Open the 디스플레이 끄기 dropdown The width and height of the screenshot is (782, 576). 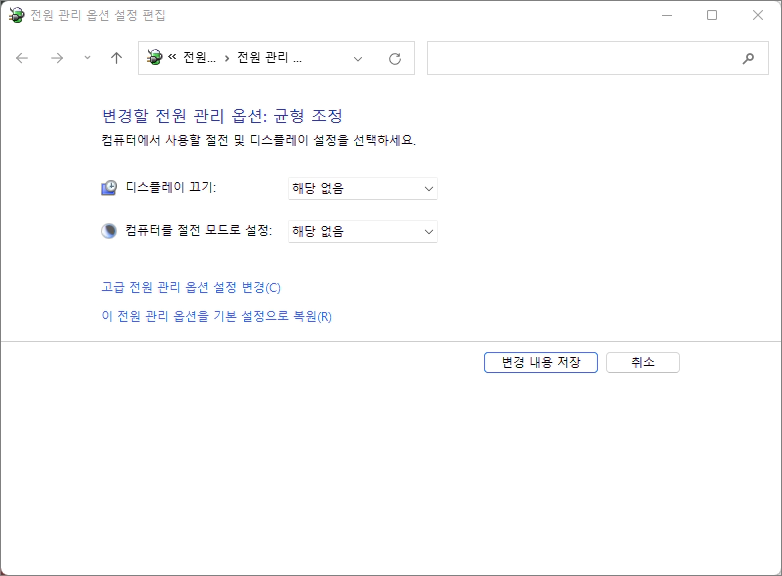363,189
